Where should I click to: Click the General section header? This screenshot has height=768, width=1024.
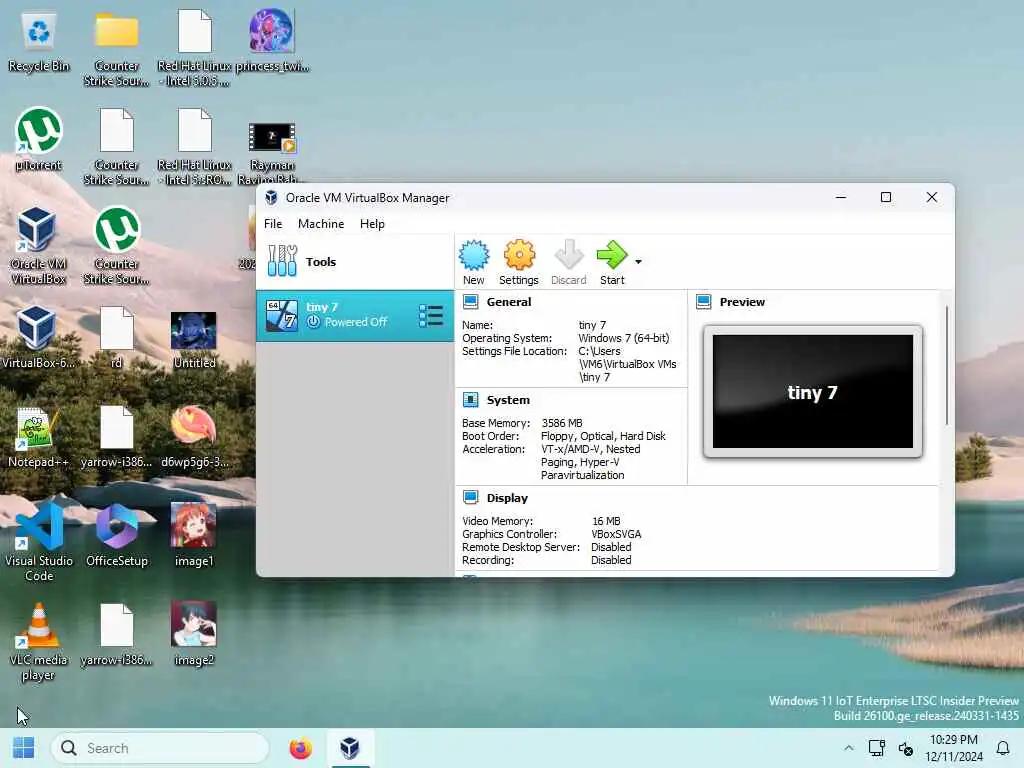[x=509, y=302]
